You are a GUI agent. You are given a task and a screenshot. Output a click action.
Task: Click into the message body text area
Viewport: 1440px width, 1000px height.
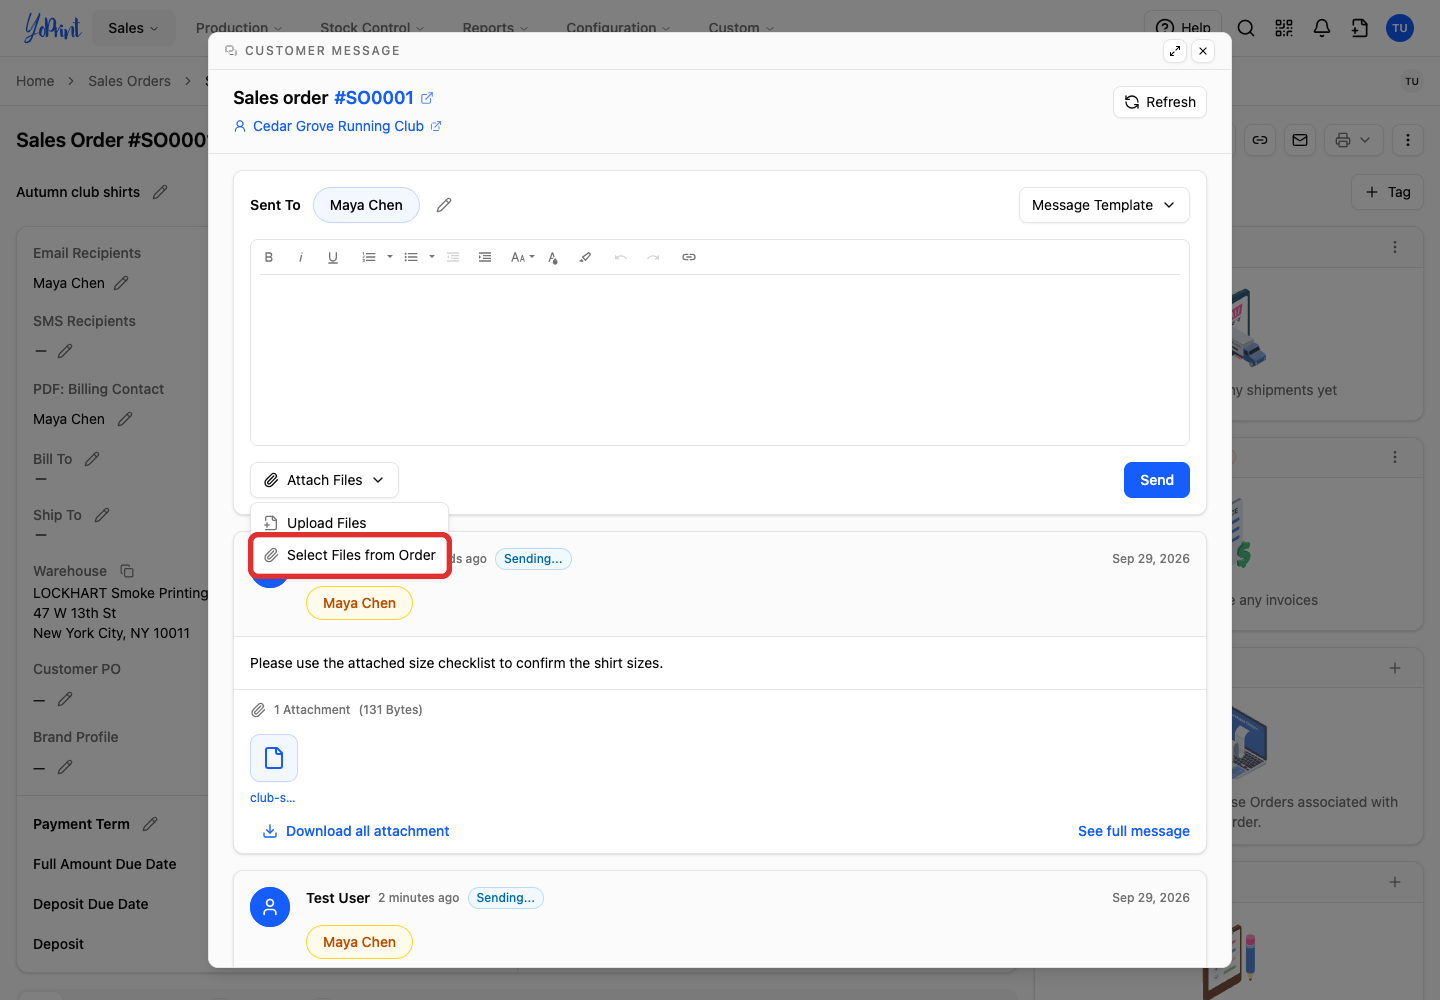point(720,359)
